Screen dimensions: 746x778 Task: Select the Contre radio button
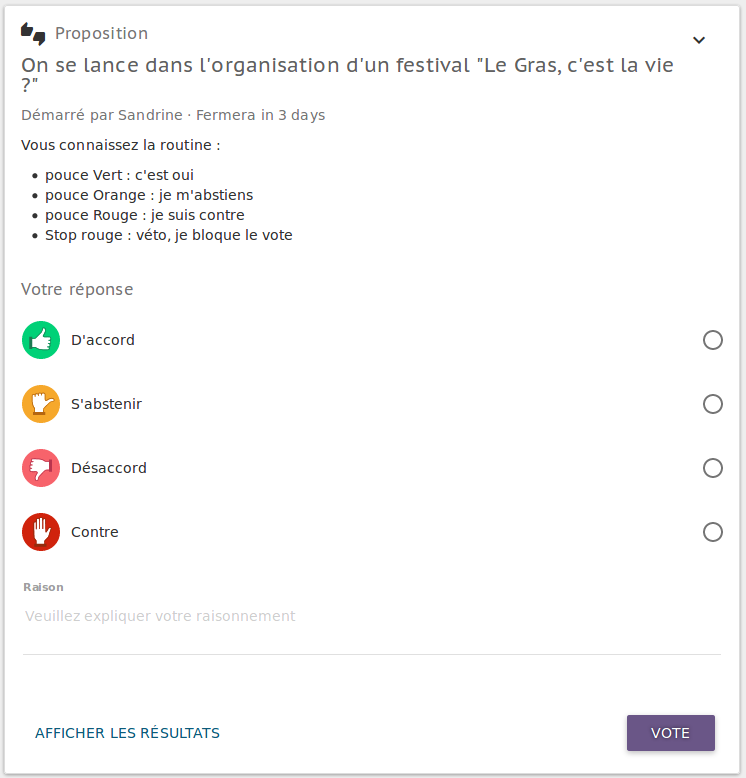coord(712,532)
